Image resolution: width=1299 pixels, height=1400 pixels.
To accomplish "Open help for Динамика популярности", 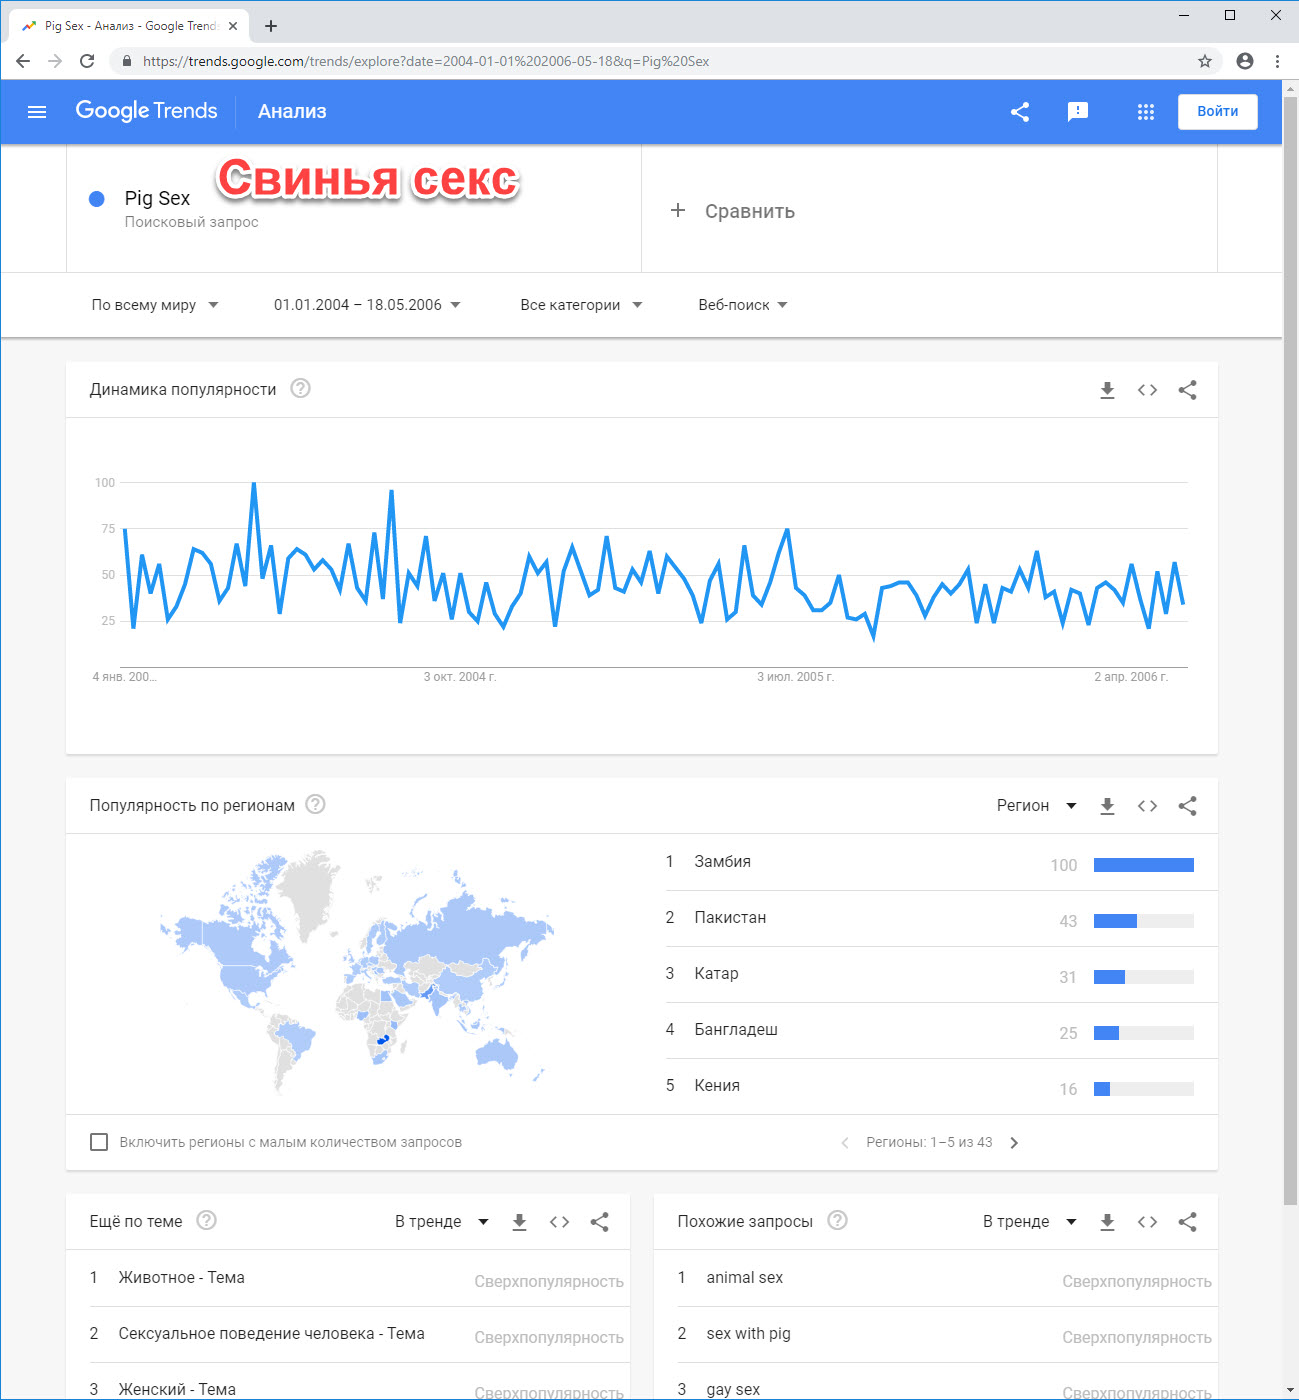I will click(300, 388).
